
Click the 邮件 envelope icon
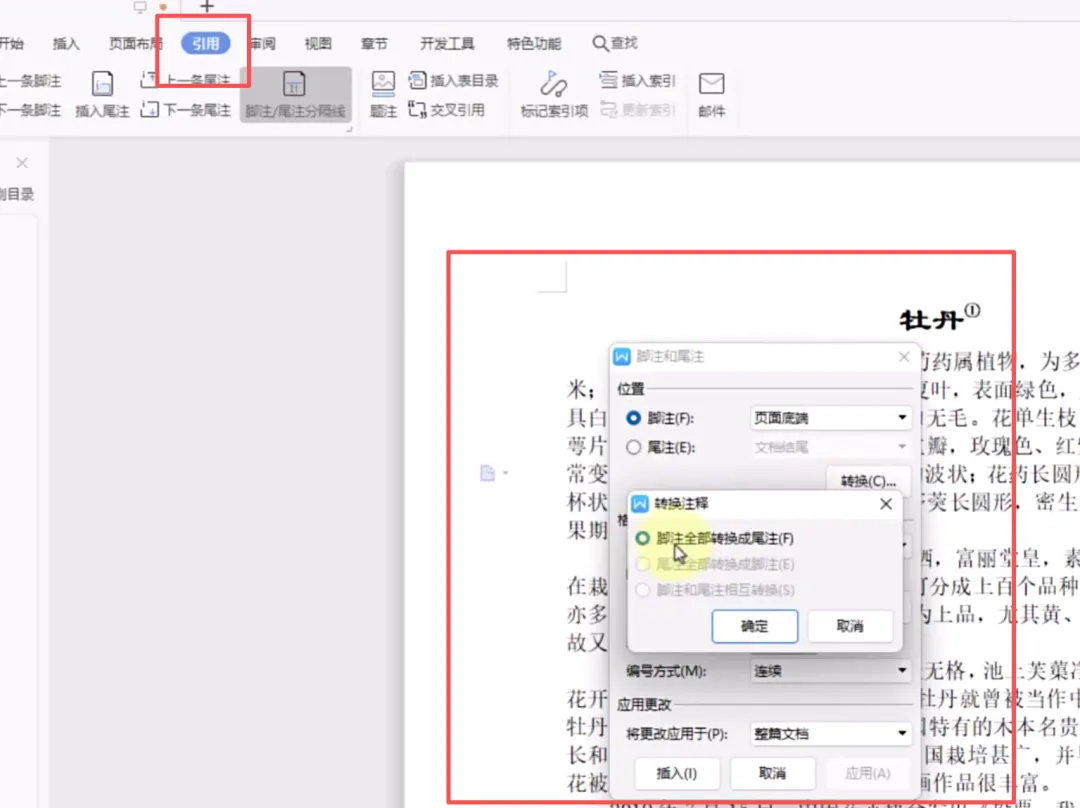point(711,83)
